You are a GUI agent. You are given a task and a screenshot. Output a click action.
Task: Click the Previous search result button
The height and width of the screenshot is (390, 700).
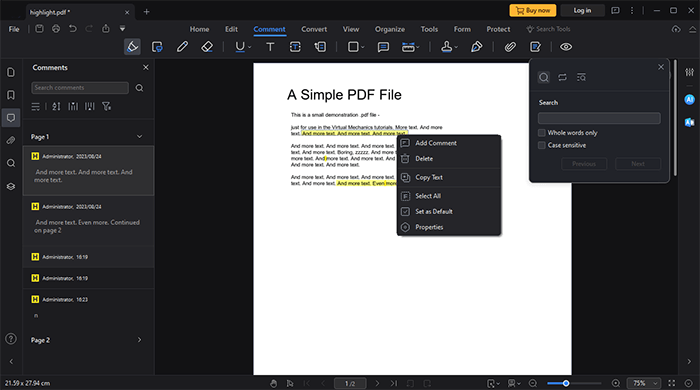click(584, 164)
